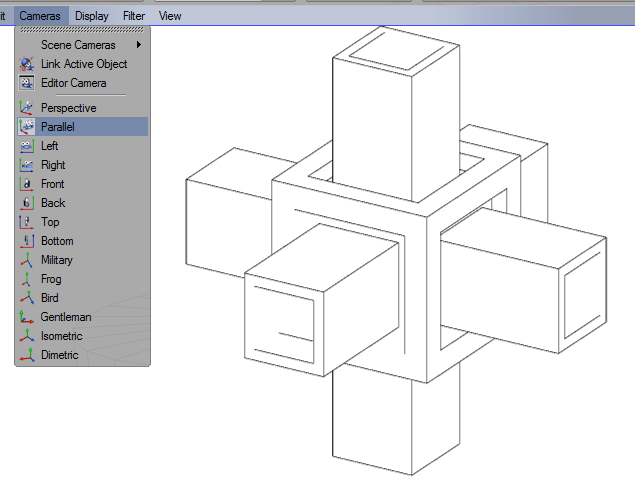Switch to Left view label
The height and width of the screenshot is (488, 635).
50,146
